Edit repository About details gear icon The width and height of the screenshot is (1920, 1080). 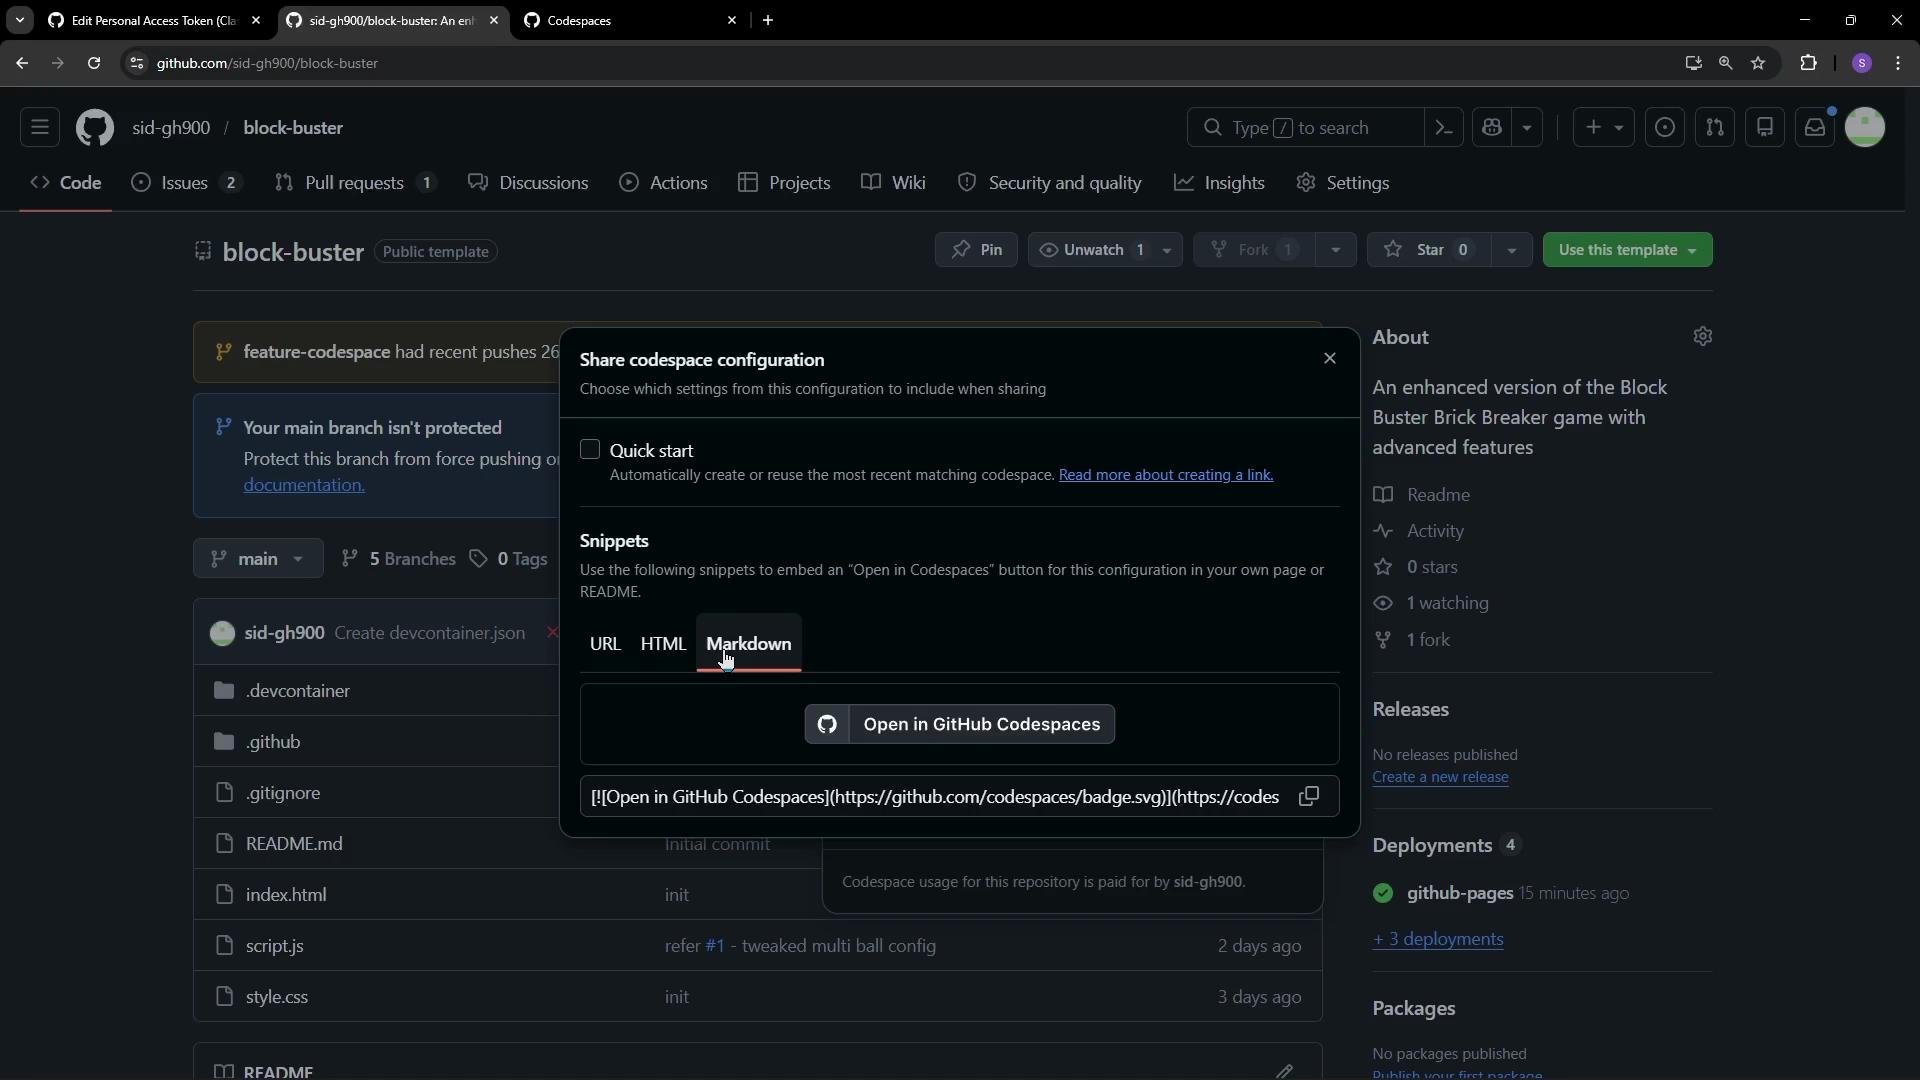tap(1703, 337)
